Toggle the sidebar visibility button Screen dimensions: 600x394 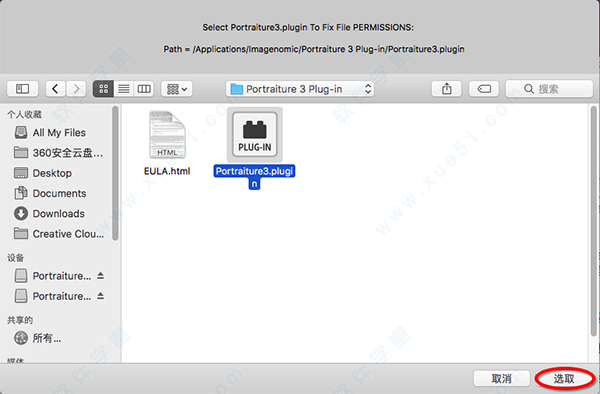22,89
